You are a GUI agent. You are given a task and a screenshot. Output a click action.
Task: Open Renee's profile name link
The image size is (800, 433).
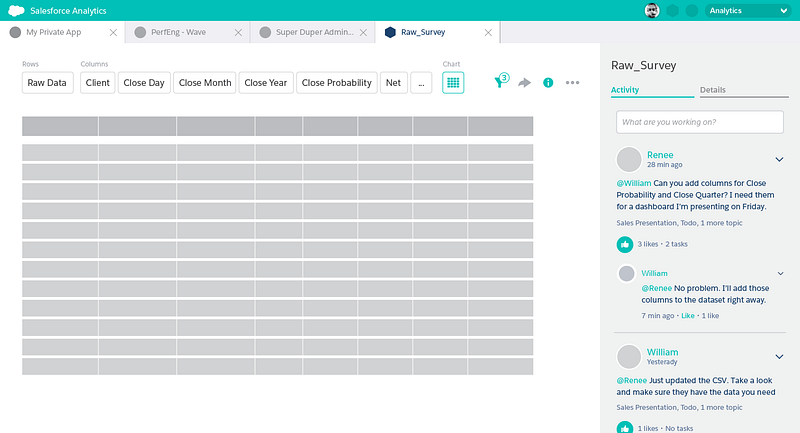[x=660, y=155]
